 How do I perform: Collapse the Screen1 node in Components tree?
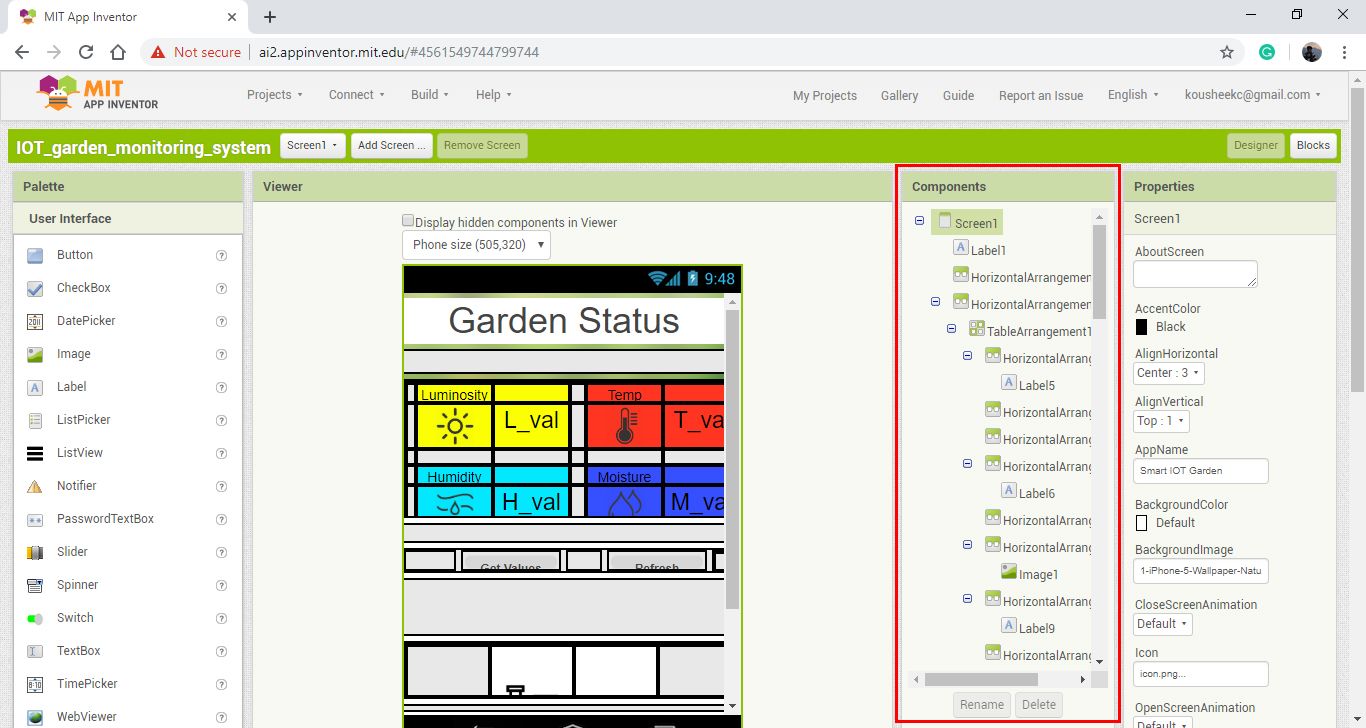[x=919, y=221]
